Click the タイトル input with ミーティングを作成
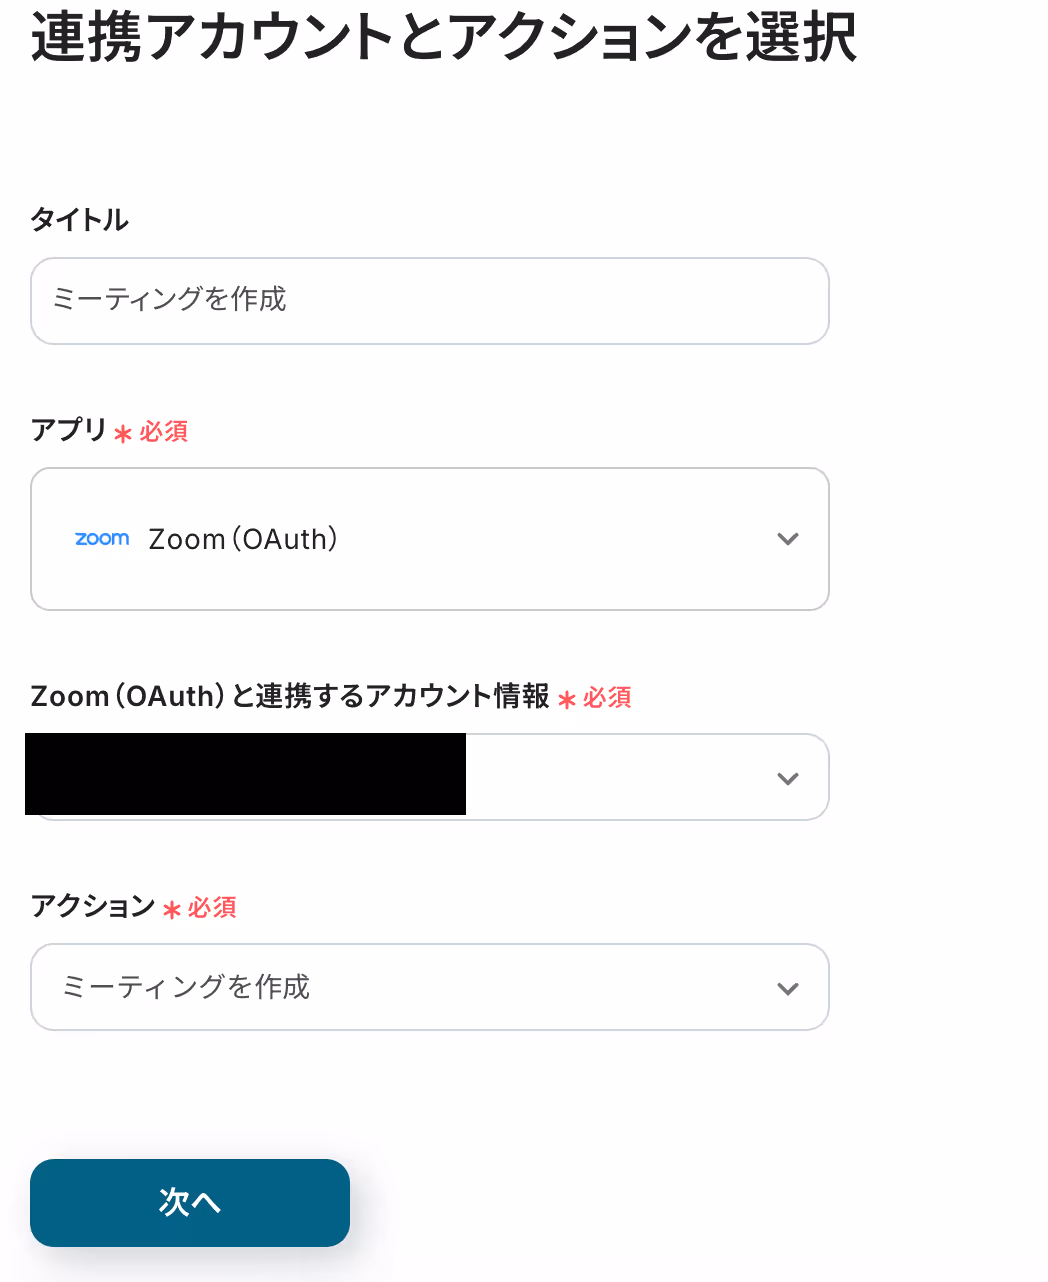This screenshot has height=1282, width=1048. (430, 301)
